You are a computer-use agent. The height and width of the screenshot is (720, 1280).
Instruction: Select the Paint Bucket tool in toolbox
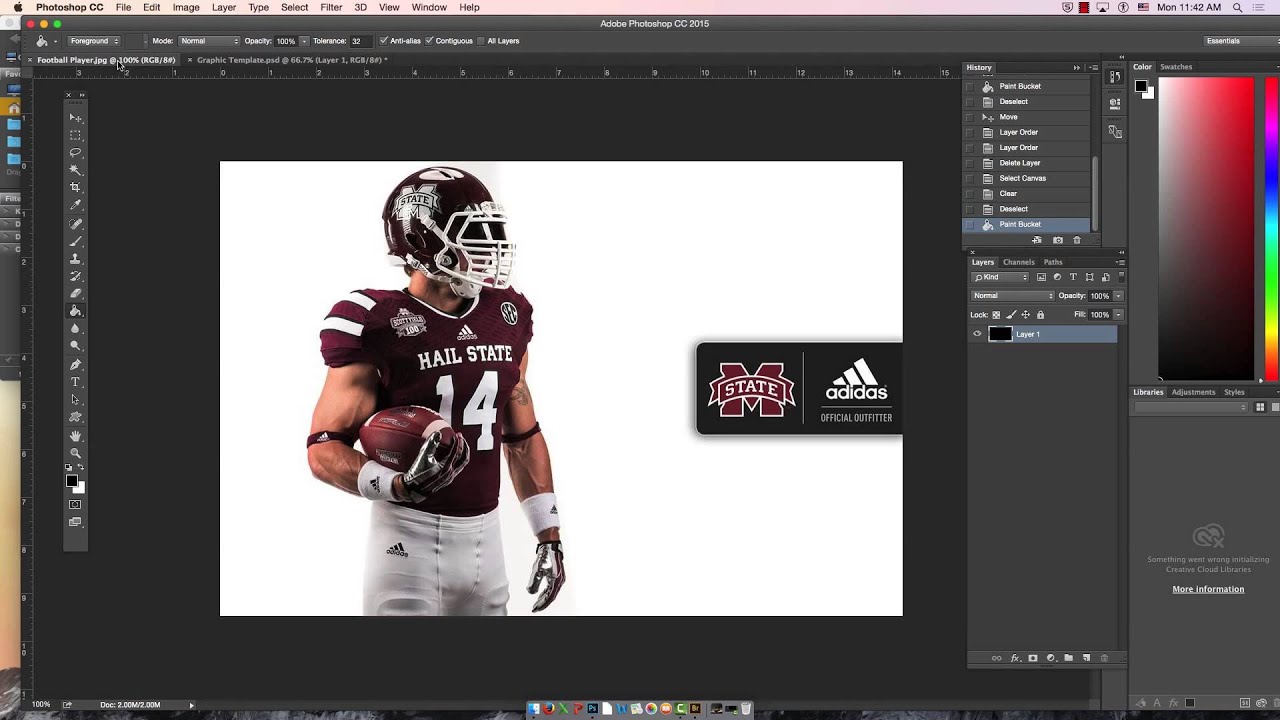click(x=75, y=311)
